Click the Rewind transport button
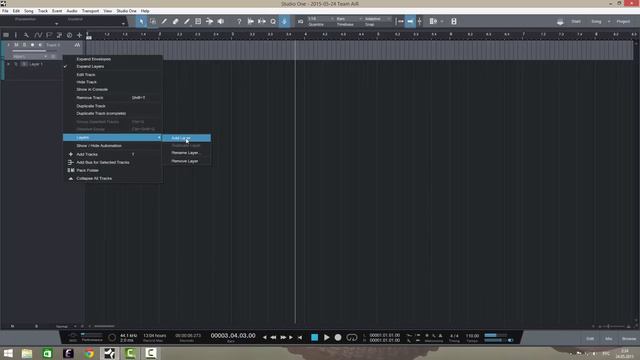 (273, 338)
